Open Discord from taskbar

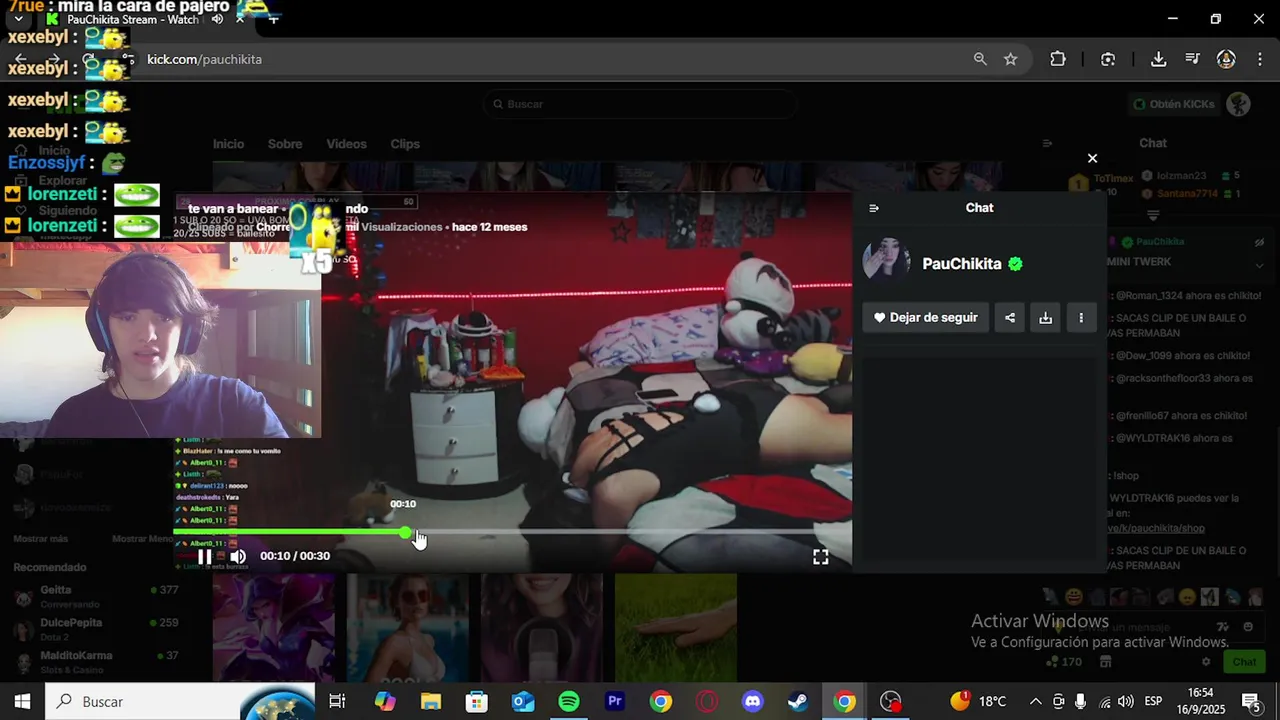pos(753,702)
